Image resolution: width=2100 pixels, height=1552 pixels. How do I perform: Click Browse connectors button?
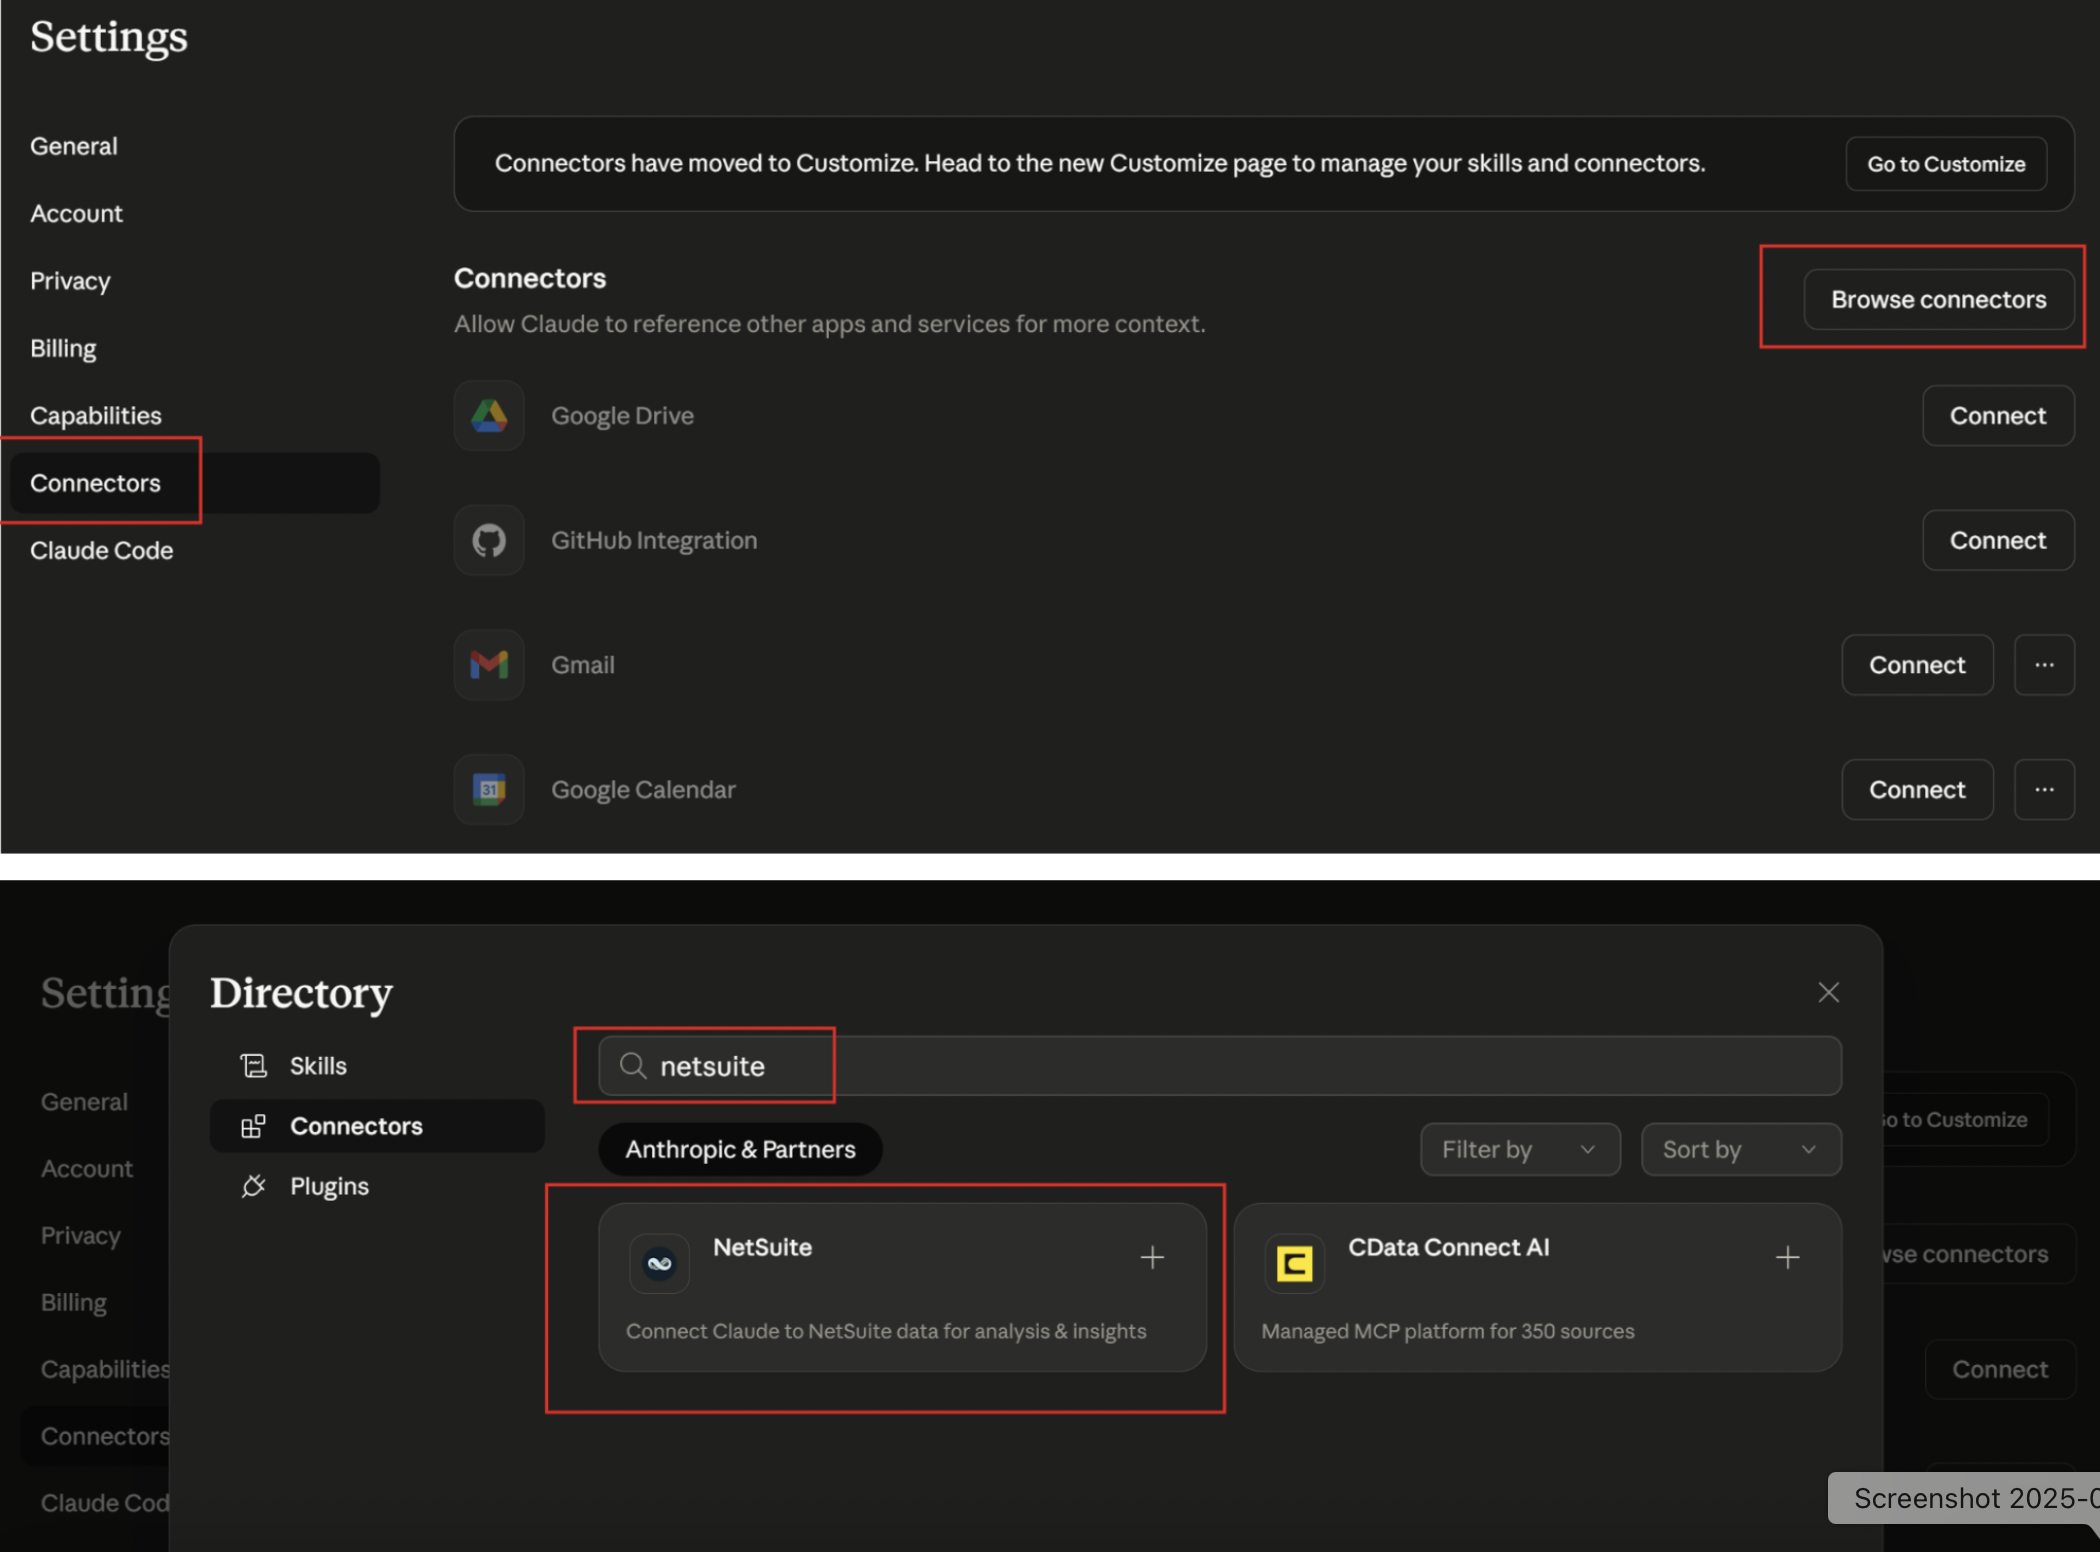coord(1938,299)
